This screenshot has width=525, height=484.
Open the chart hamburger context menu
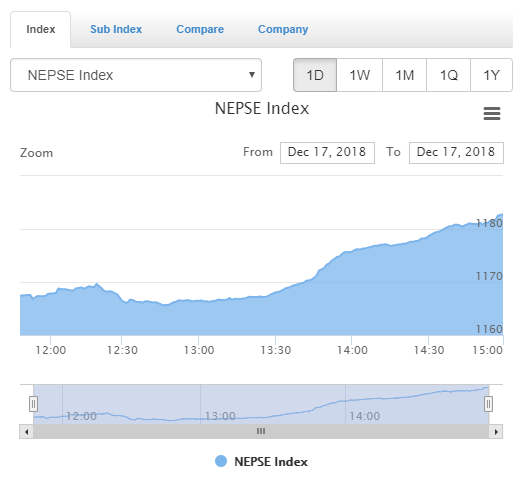click(492, 114)
